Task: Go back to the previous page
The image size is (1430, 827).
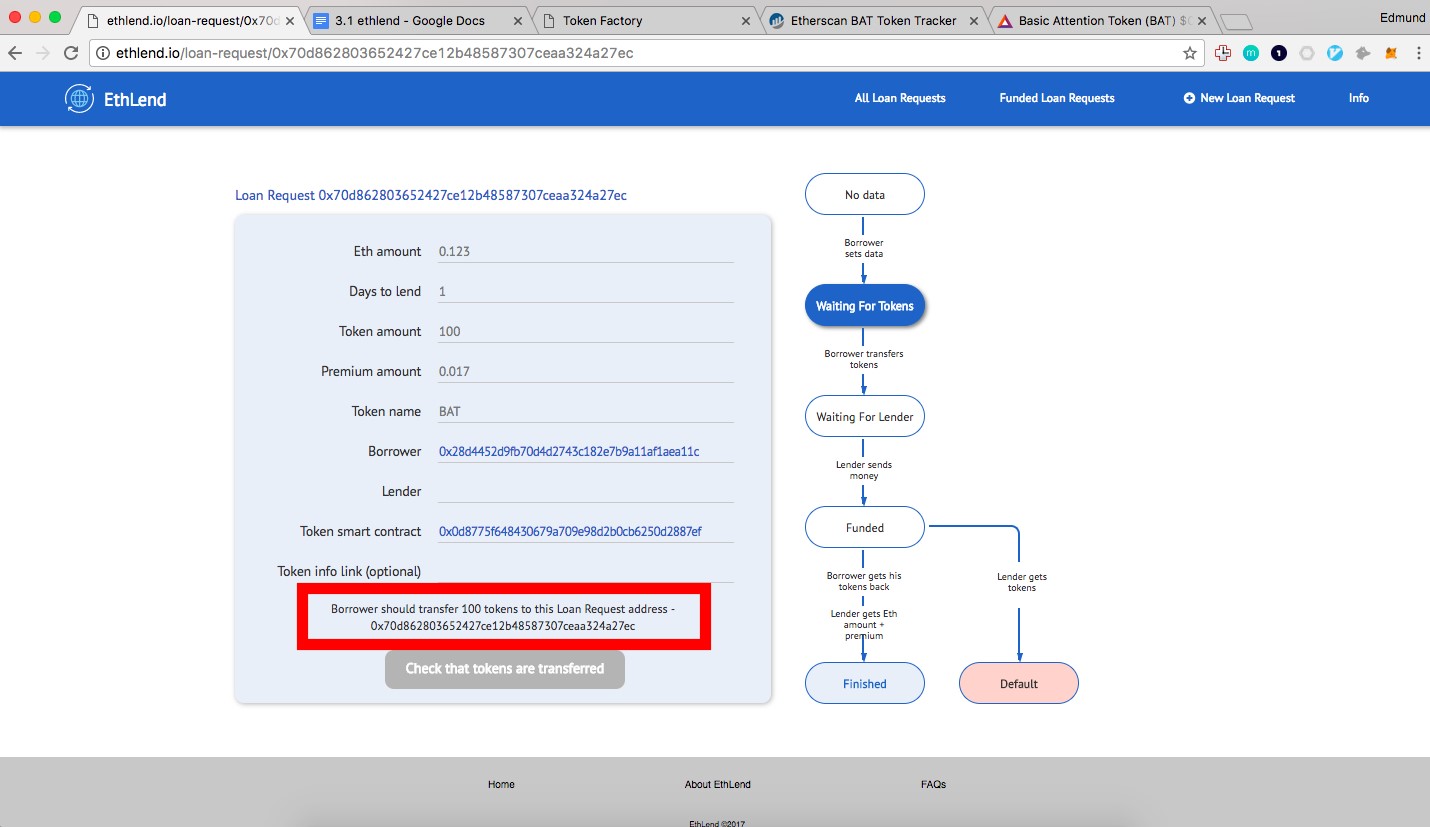Action: pos(14,53)
